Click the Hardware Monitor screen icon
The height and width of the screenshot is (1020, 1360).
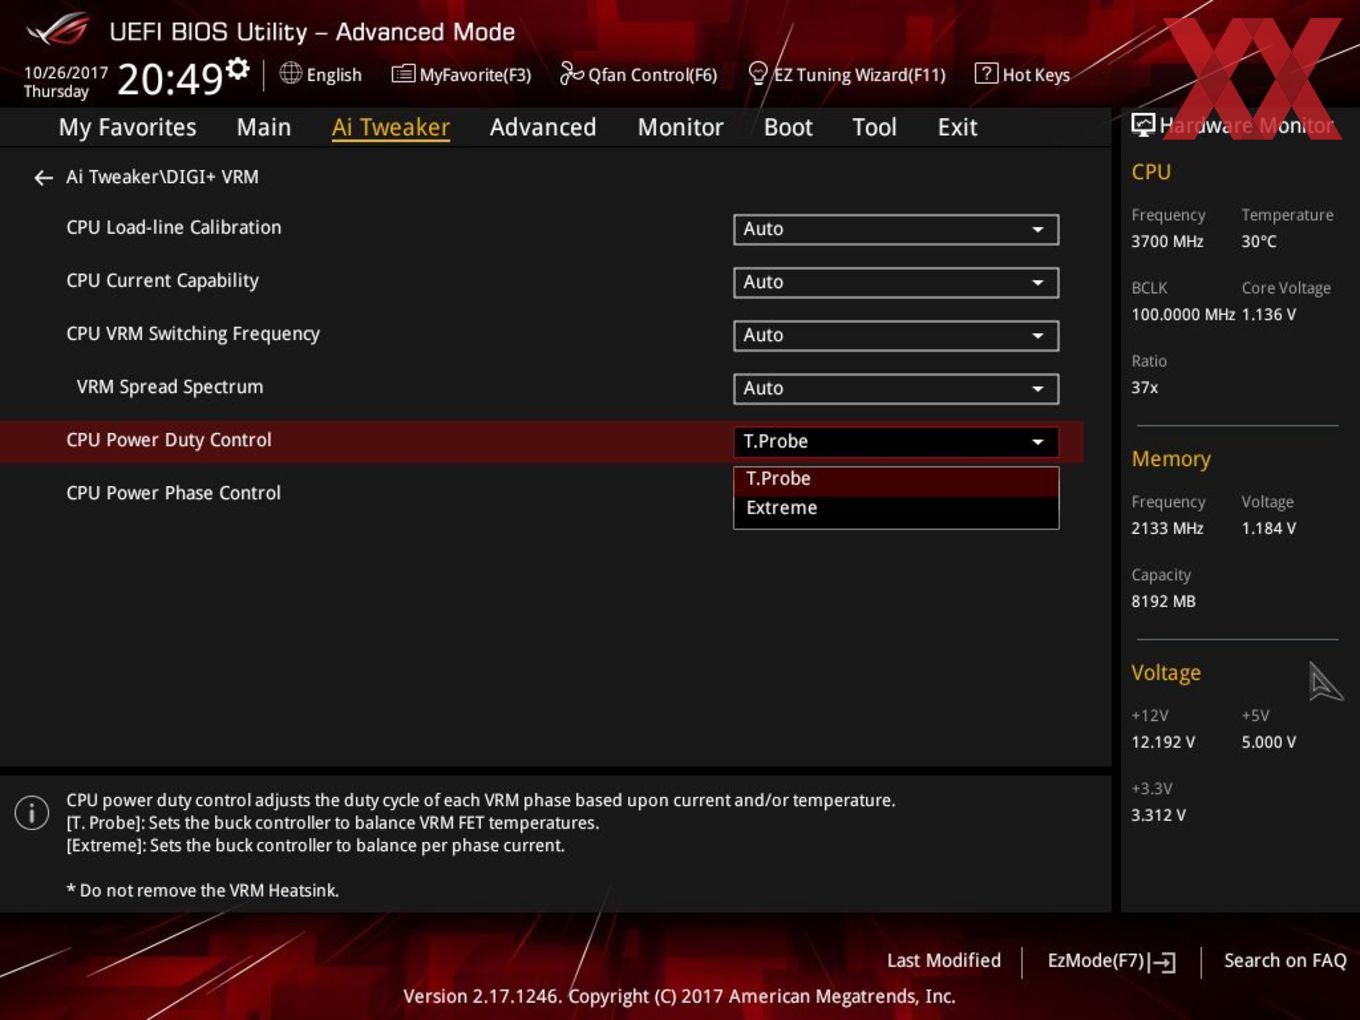tap(1143, 125)
